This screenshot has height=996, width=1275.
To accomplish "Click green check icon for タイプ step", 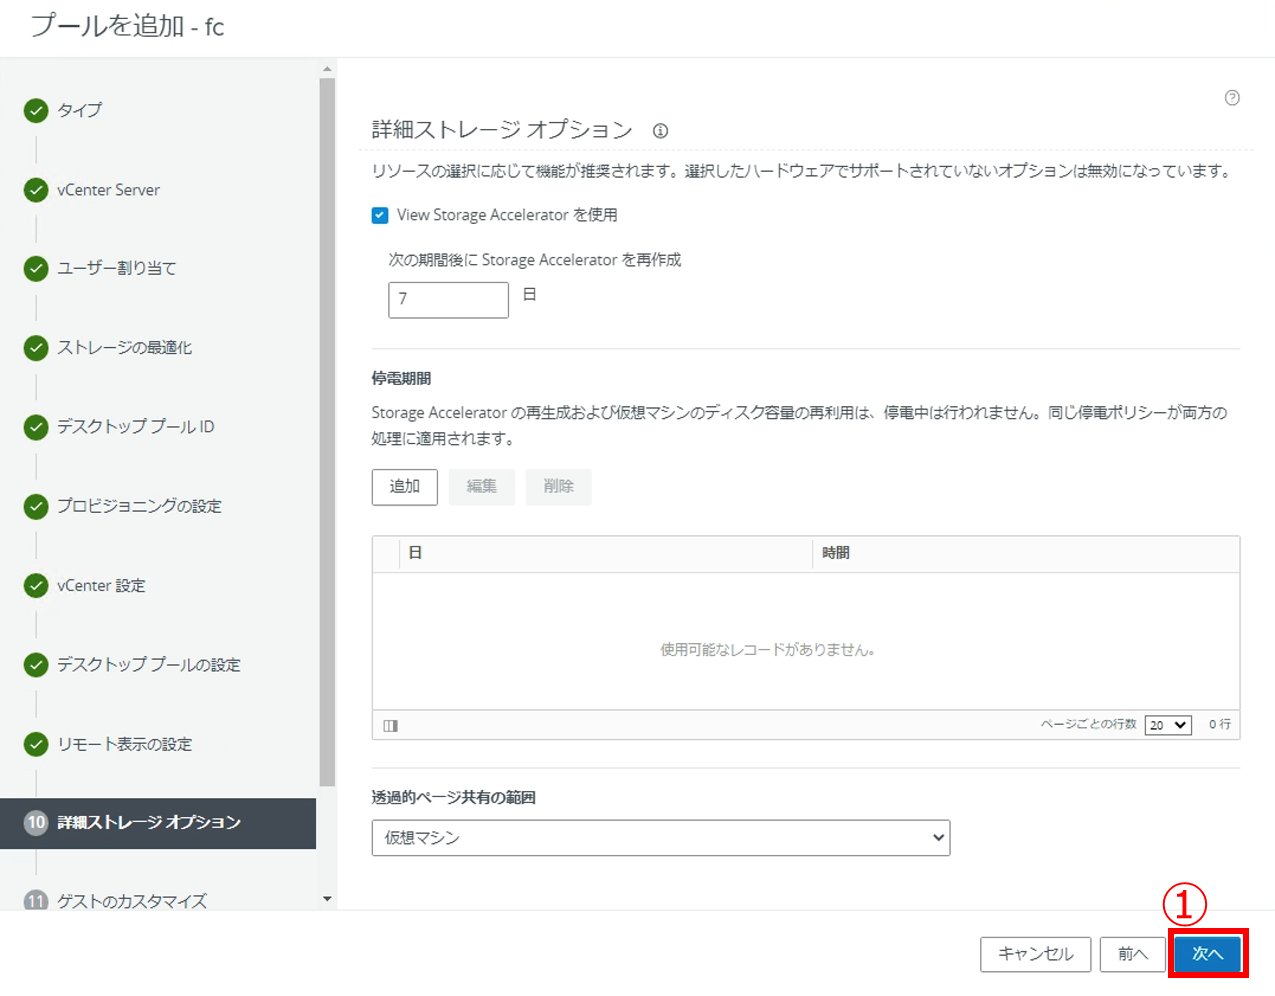I will point(36,110).
